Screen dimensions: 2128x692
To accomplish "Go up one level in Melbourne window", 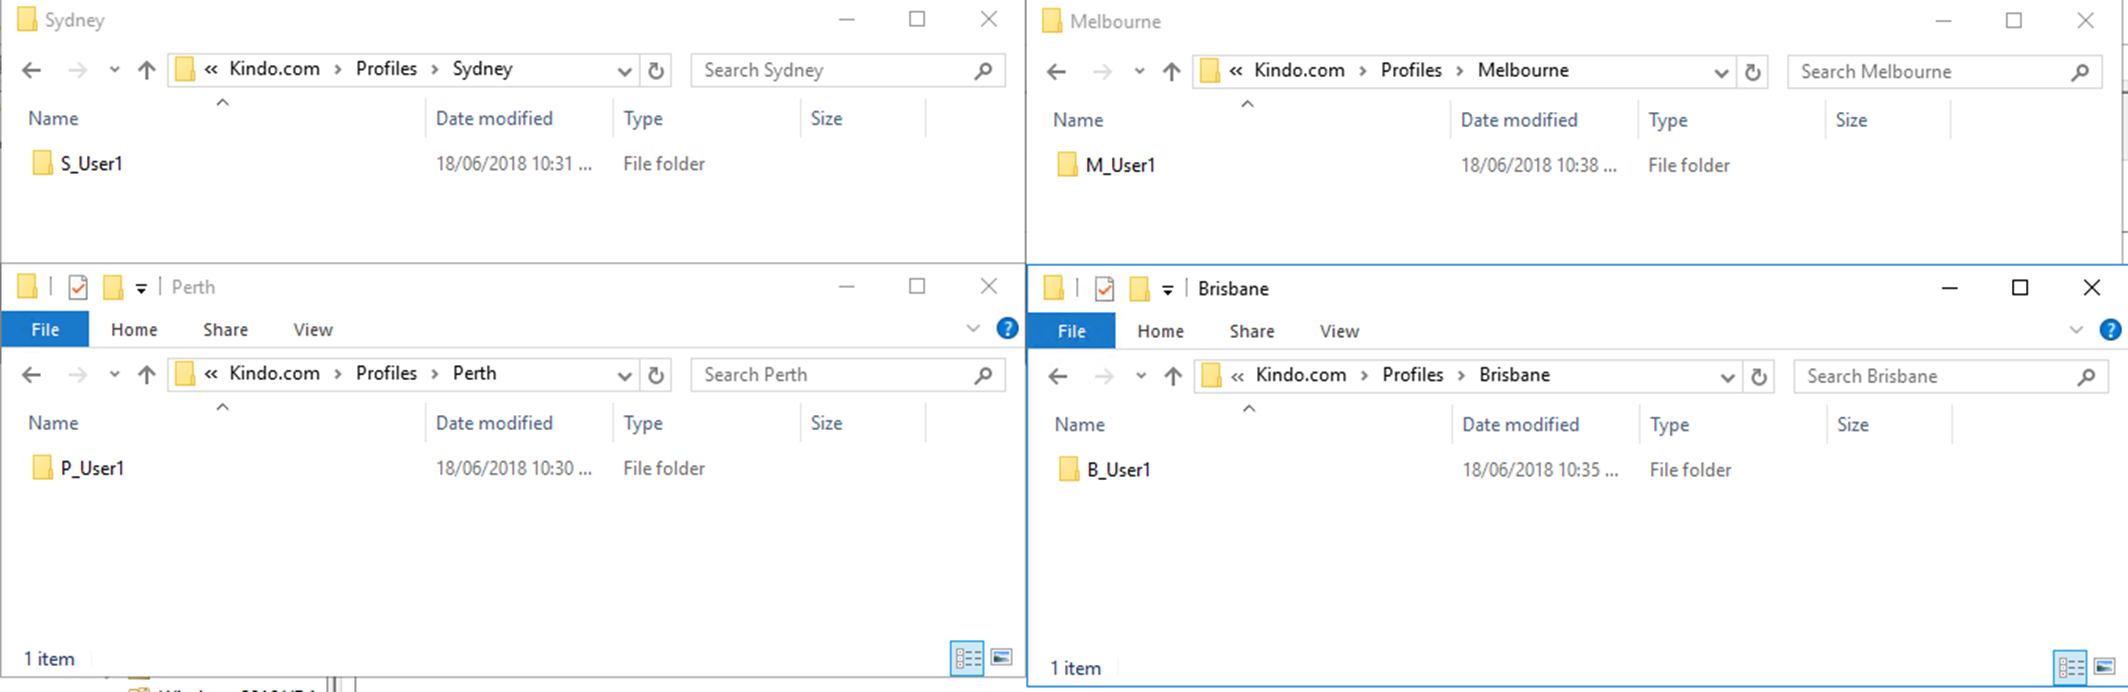I will click(1171, 71).
